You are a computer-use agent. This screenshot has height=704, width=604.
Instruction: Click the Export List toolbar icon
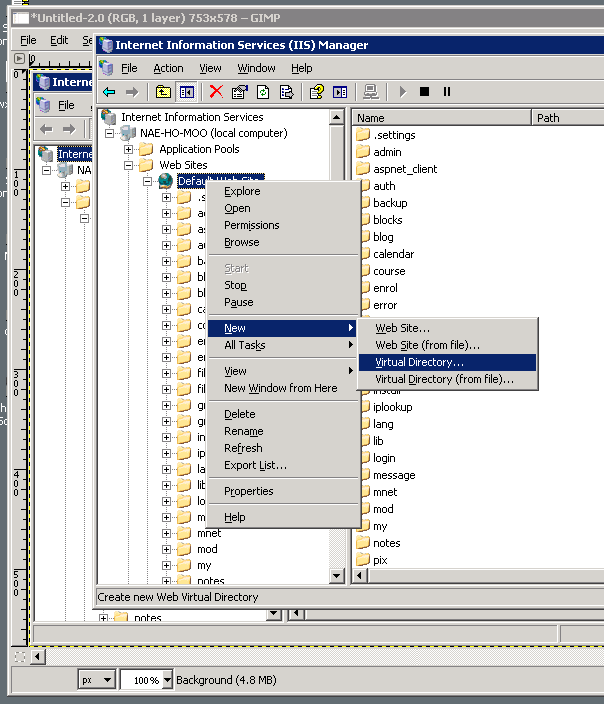click(x=286, y=92)
